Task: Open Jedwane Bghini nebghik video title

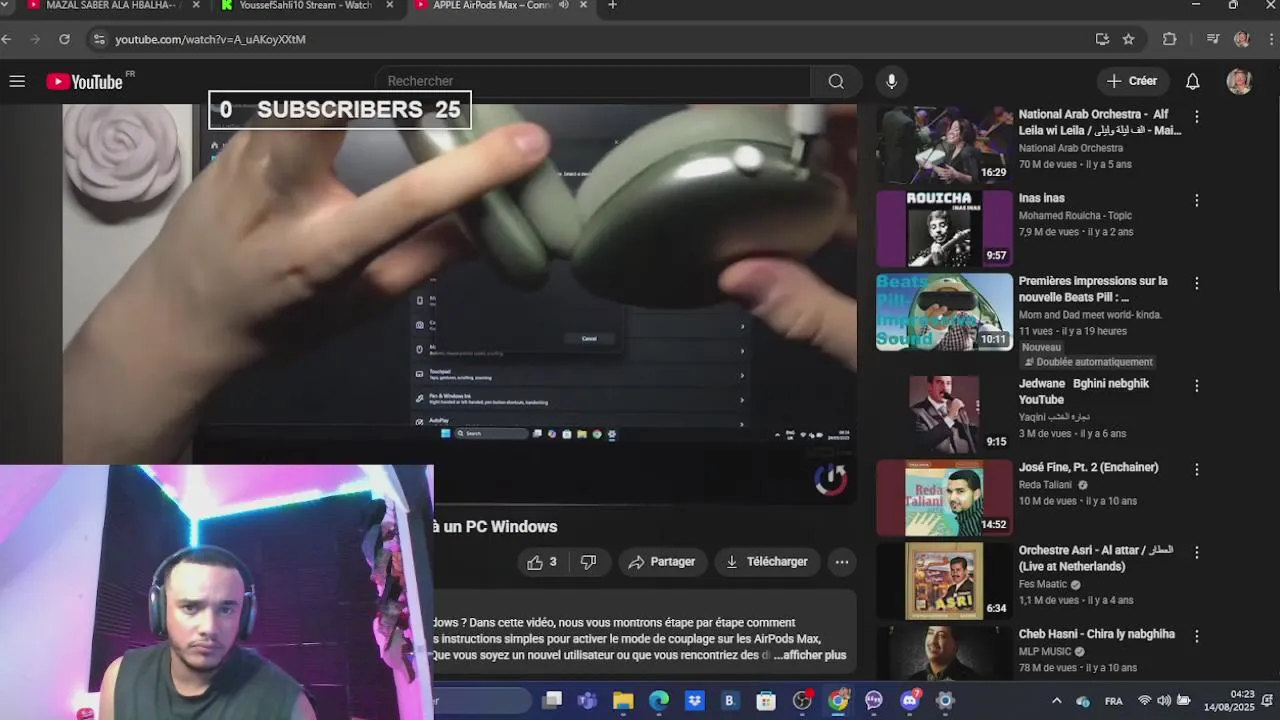Action: point(1084,391)
